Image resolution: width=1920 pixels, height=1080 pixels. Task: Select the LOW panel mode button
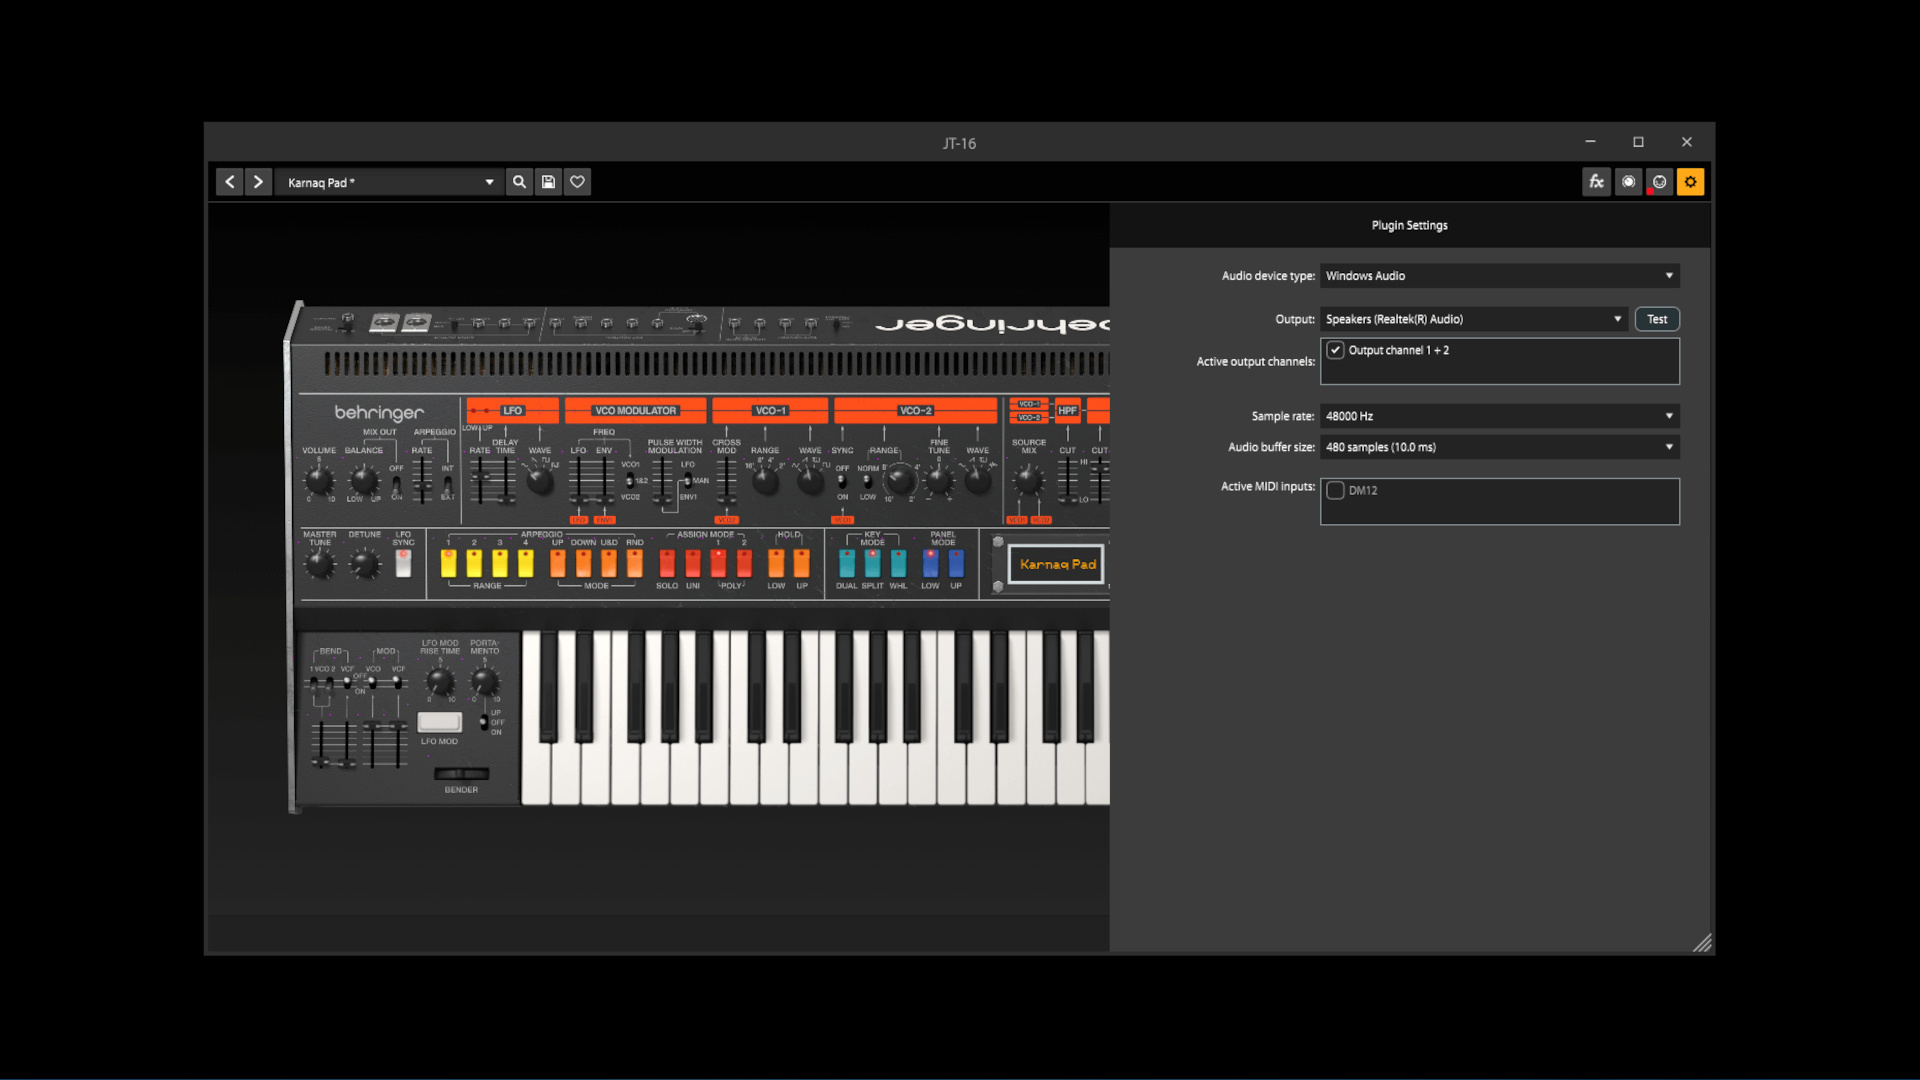(930, 563)
